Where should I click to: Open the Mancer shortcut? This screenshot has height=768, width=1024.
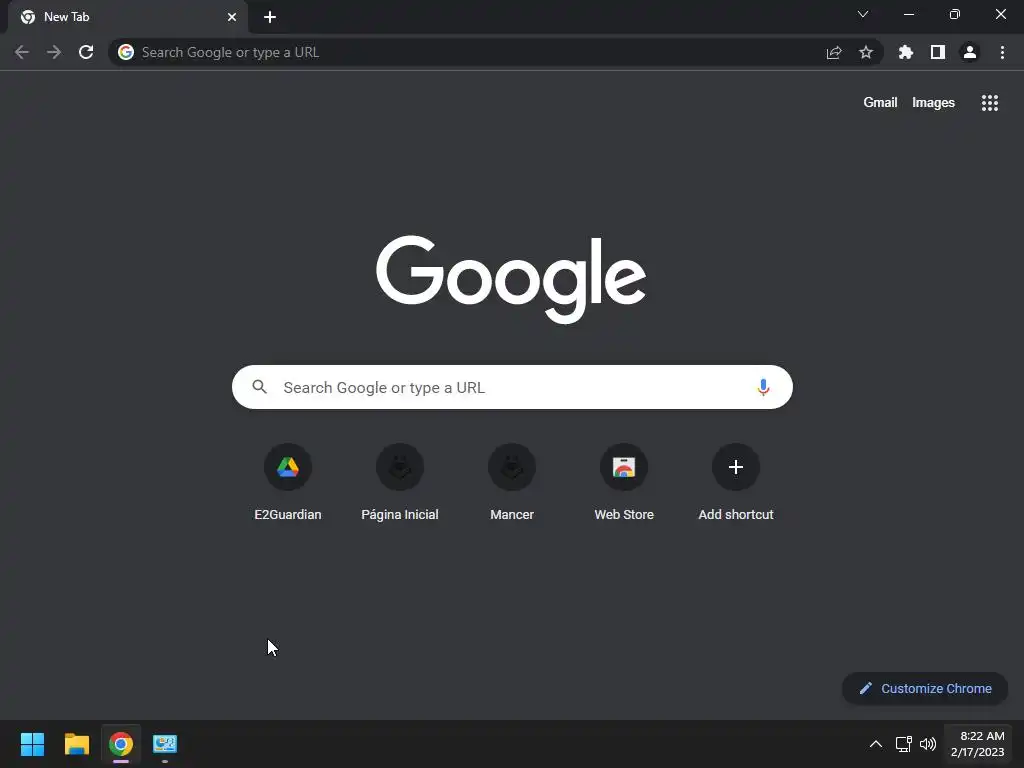(x=512, y=482)
